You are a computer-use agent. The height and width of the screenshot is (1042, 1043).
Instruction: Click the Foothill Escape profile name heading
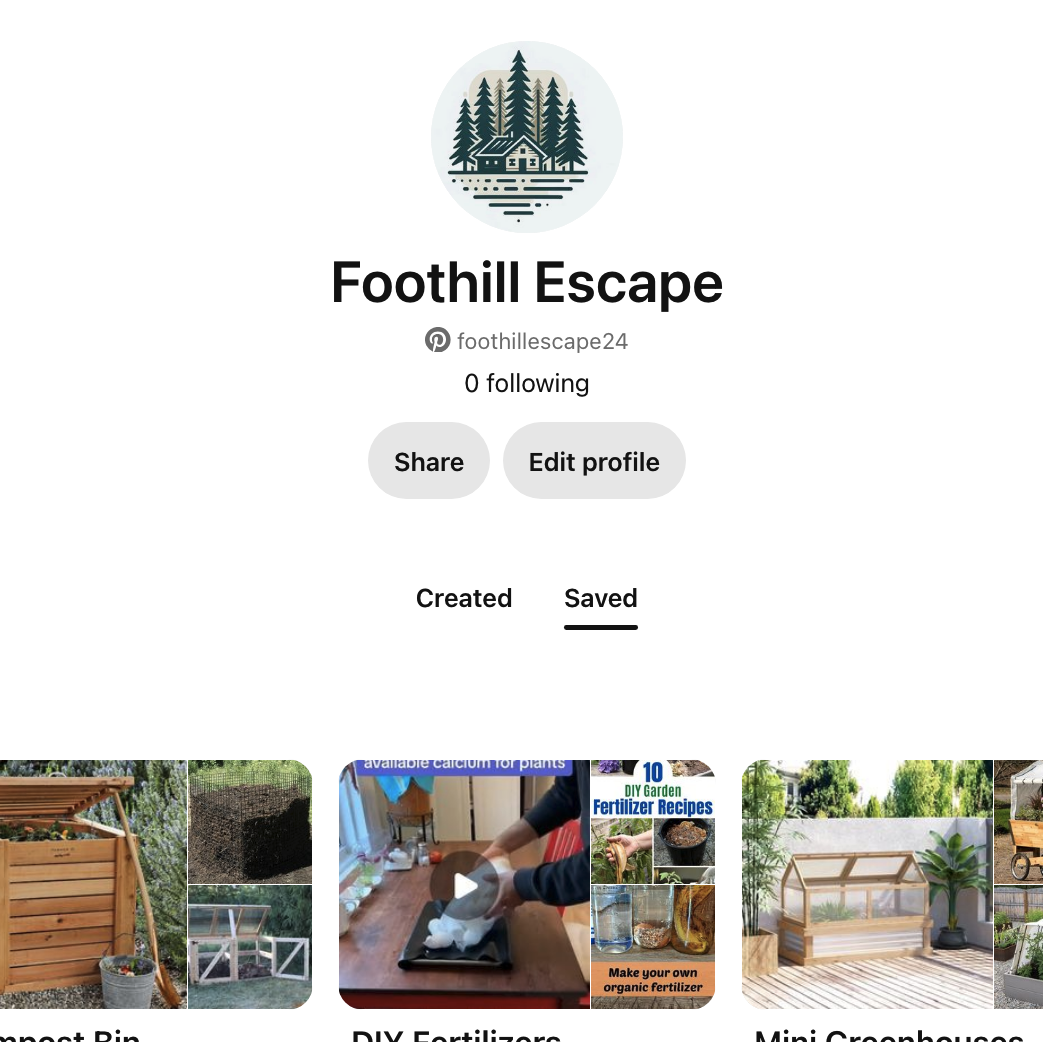point(527,283)
